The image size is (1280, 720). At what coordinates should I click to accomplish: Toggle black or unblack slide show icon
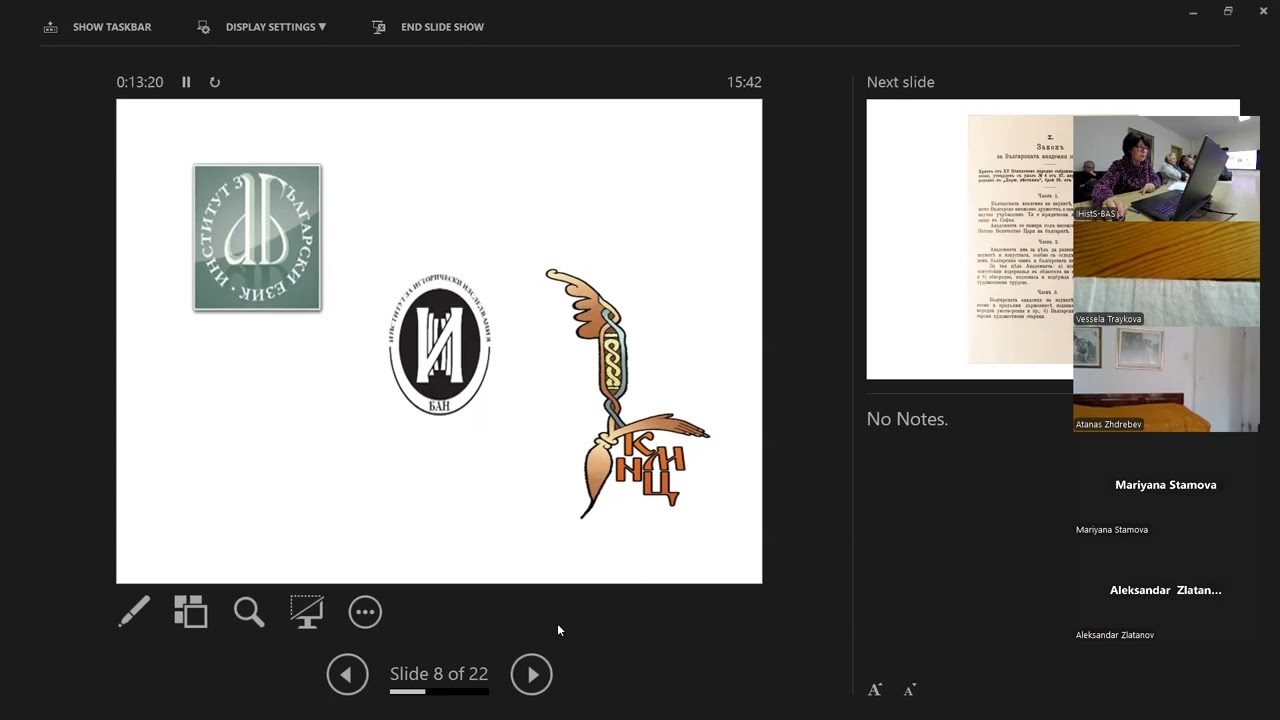click(x=307, y=612)
